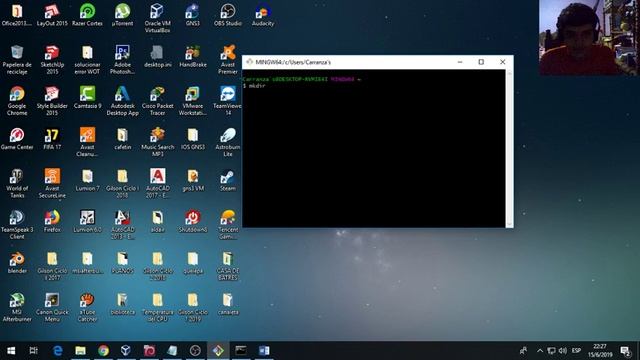Launch Lumion 7 from the desktop
Viewport: 640px width, 360px height.
pyautogui.click(x=87, y=180)
